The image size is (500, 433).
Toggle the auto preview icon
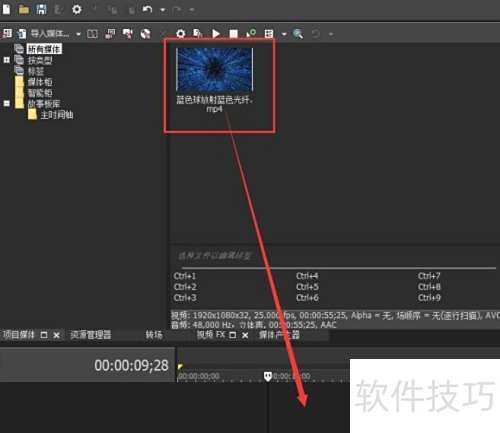point(251,33)
